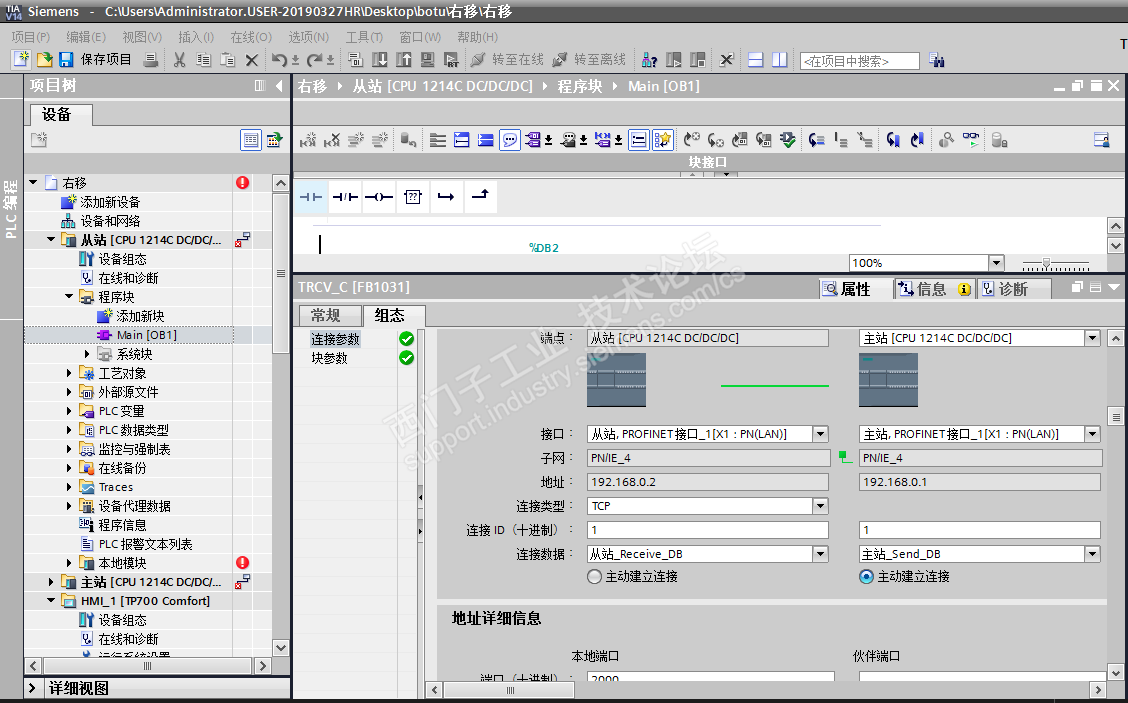The image size is (1128, 703).
Task: Open the connection type (连接类型) TCP dropdown
Action: [820, 506]
